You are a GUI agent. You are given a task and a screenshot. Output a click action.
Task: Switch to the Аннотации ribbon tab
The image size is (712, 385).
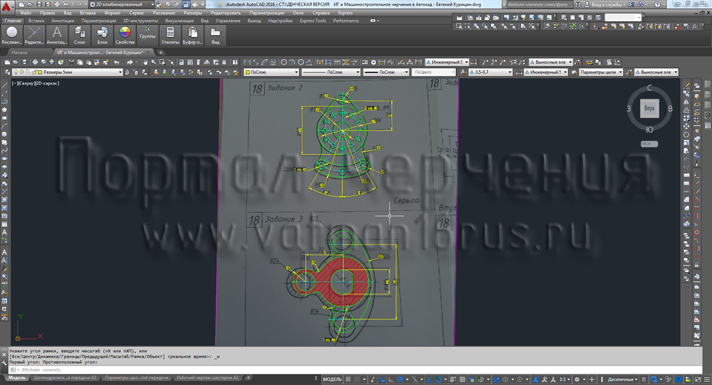tap(63, 20)
